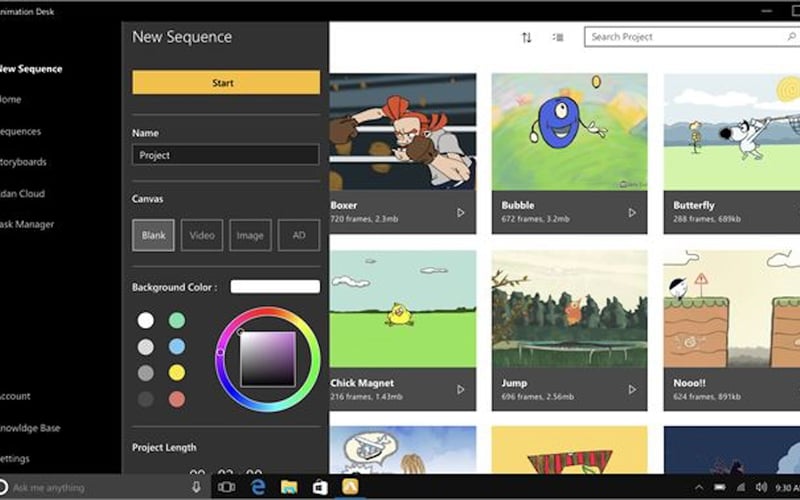Select Blank canvas option
Screen dimensions: 800x500
pos(153,235)
